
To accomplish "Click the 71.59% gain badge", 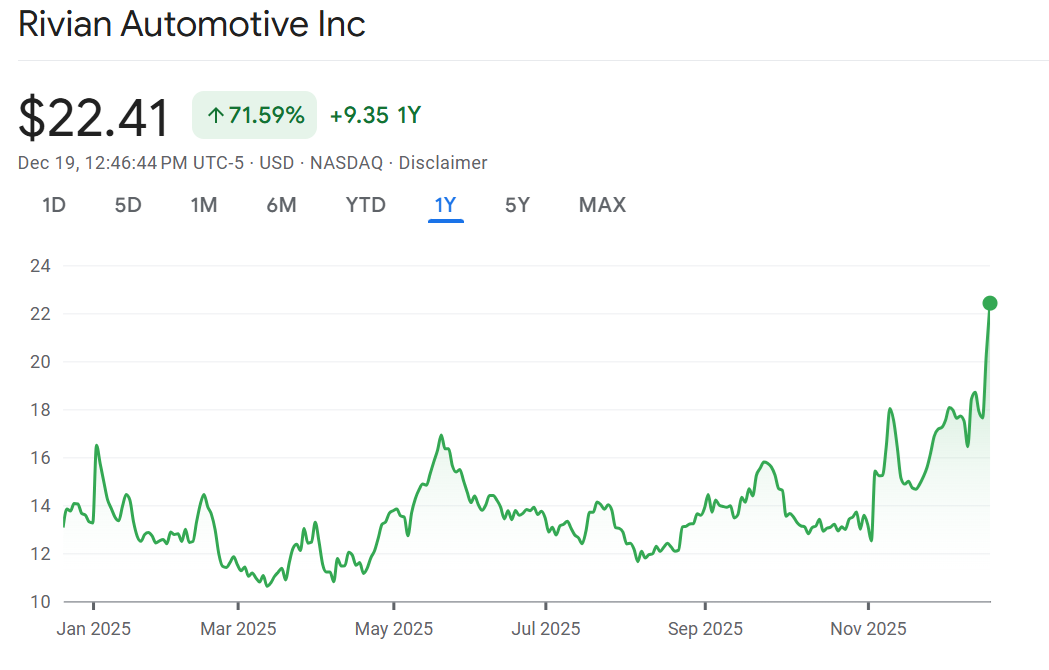I will (254, 115).
